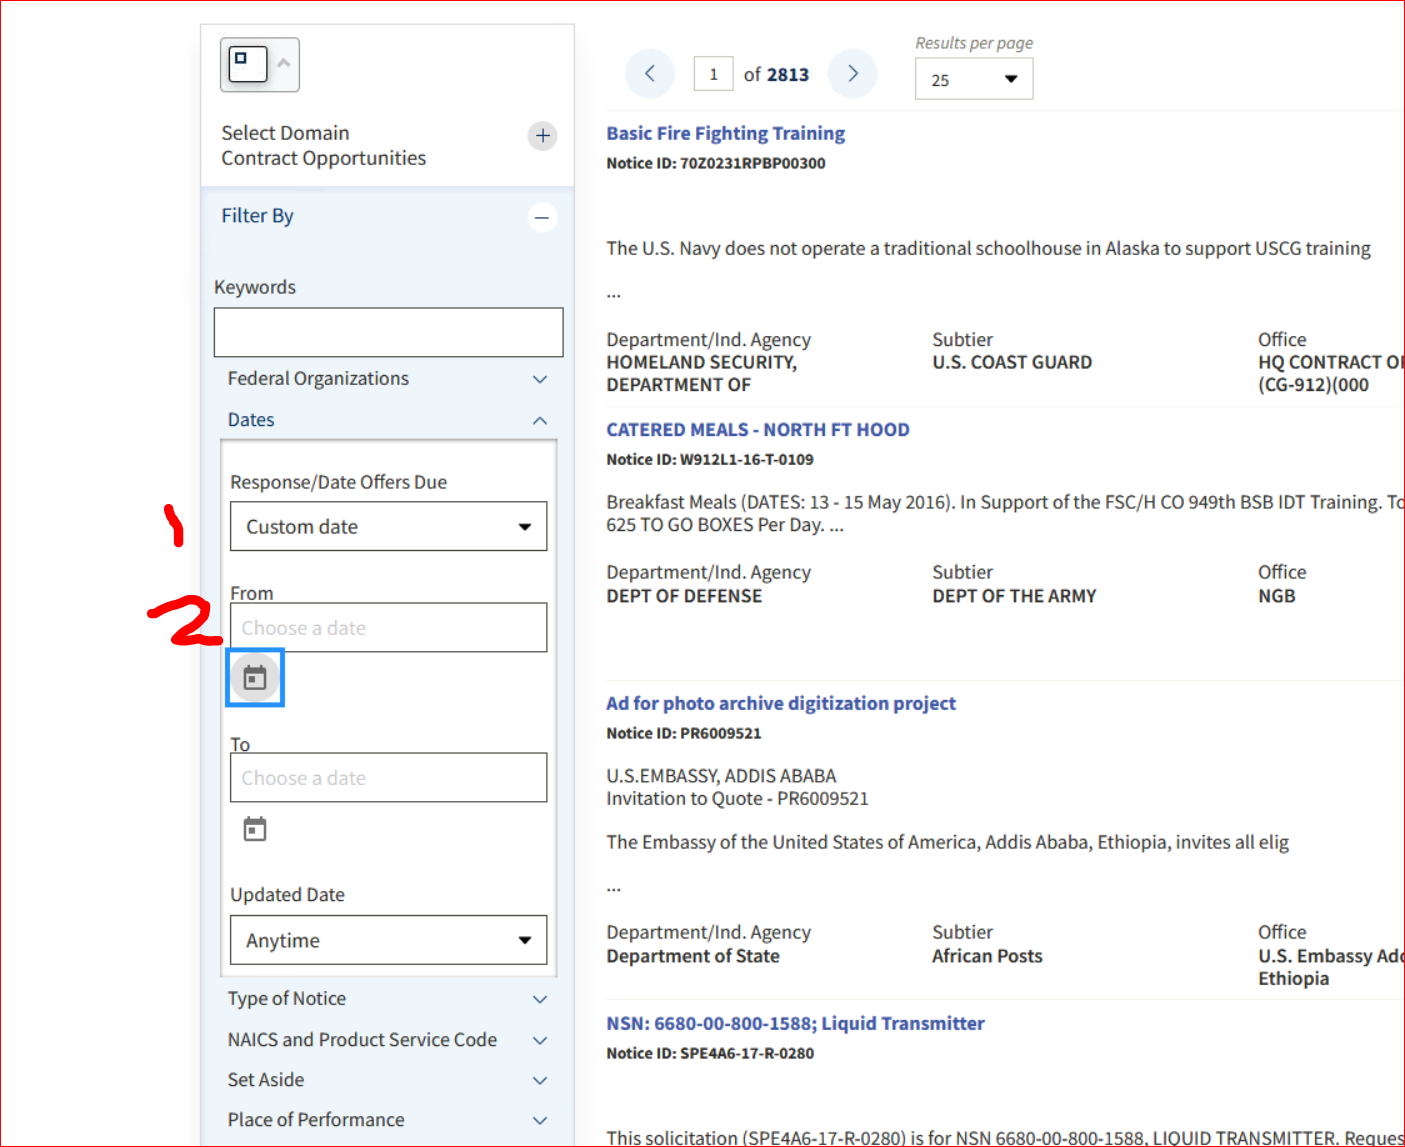Screen dimensions: 1405x1147
Task: Click HOMELAND SECURITY, DEPARTMENT OF text
Action: coord(702,373)
